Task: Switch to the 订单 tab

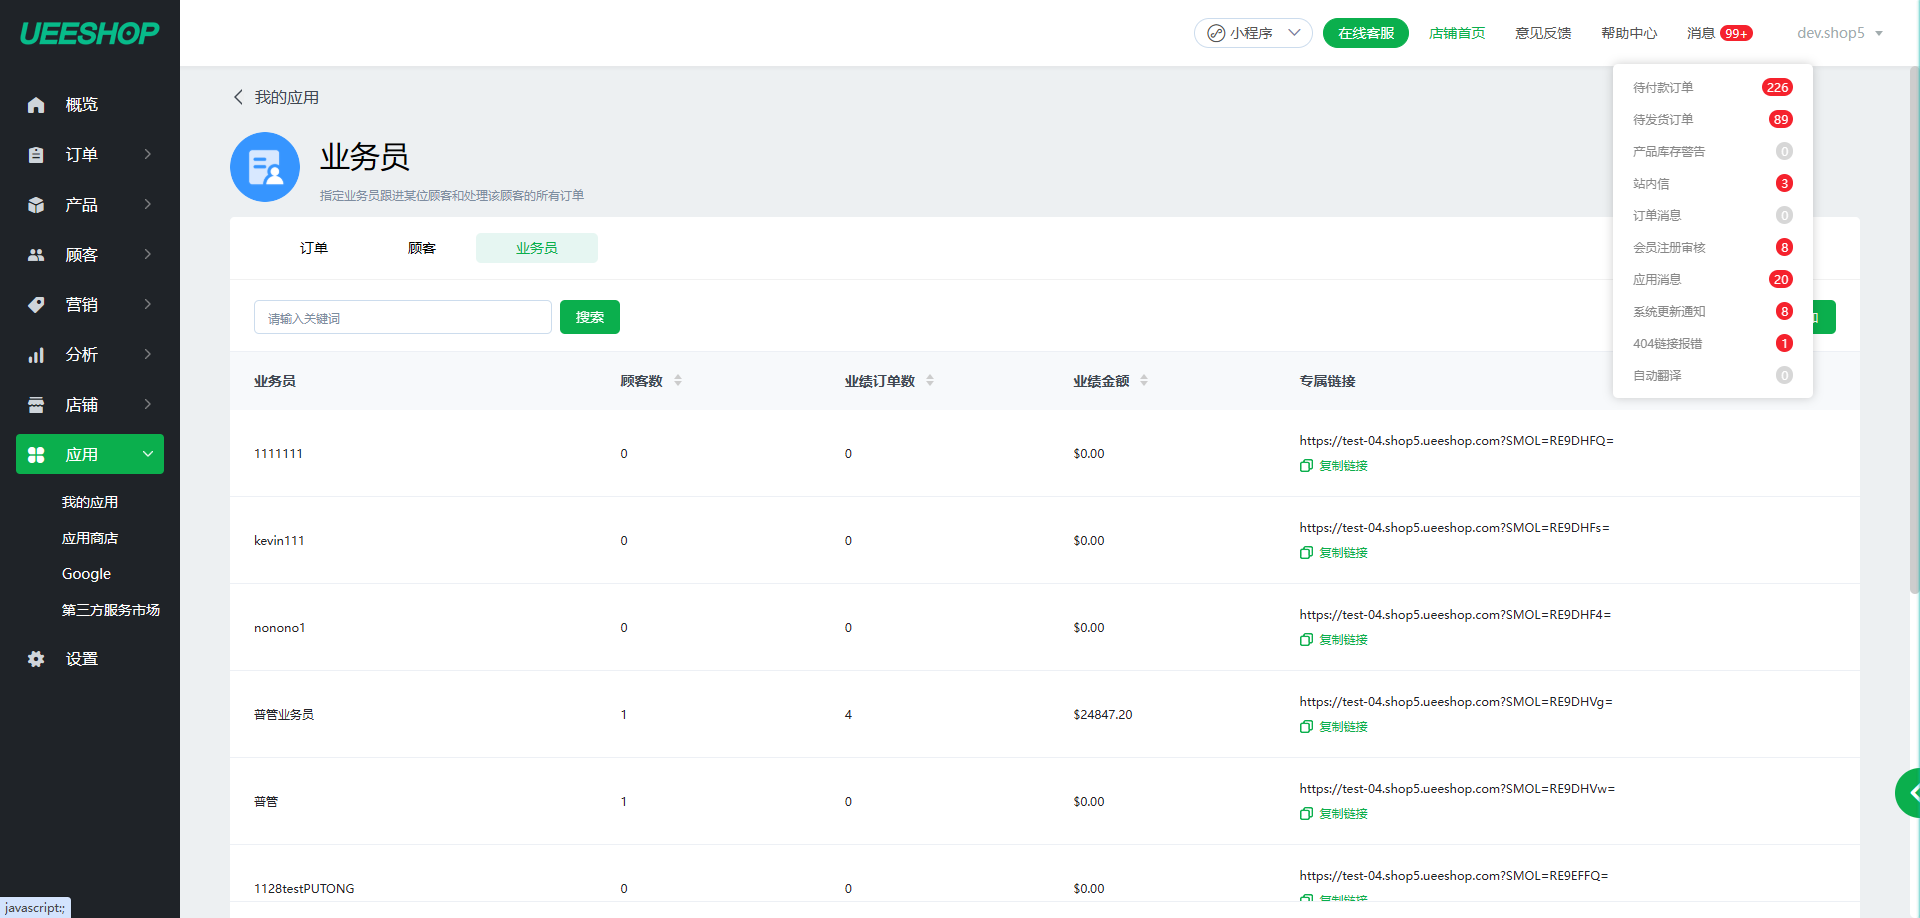Action: [314, 248]
